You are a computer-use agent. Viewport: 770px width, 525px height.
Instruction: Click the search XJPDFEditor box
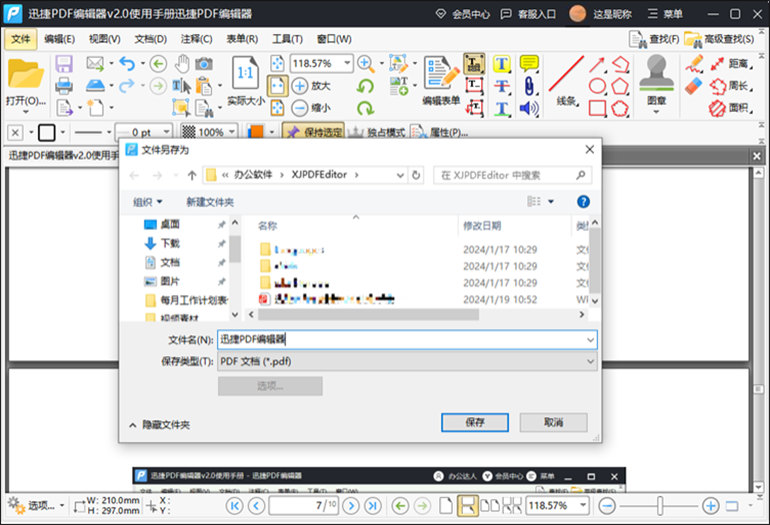point(512,175)
